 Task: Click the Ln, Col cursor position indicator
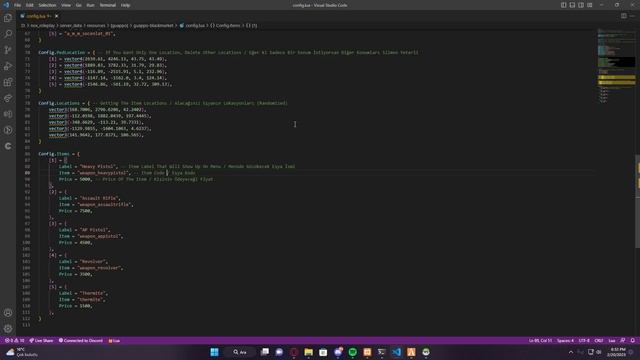tap(540, 340)
